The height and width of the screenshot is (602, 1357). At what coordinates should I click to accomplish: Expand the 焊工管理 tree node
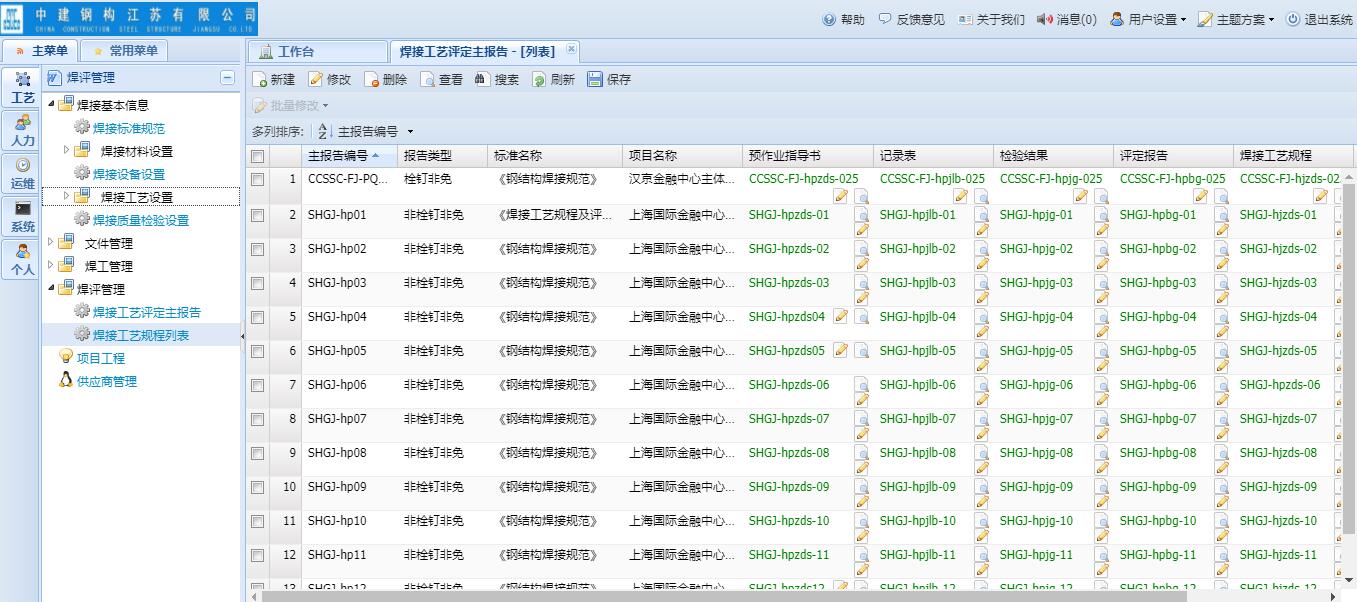tap(53, 266)
